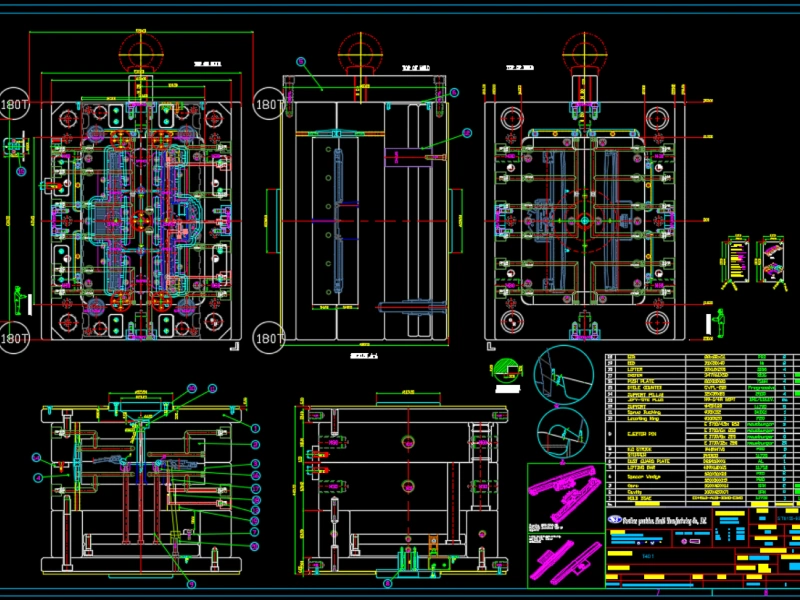The width and height of the screenshot is (800, 600).
Task: Click TOP OF MOLD label above left view
Action: [207, 64]
